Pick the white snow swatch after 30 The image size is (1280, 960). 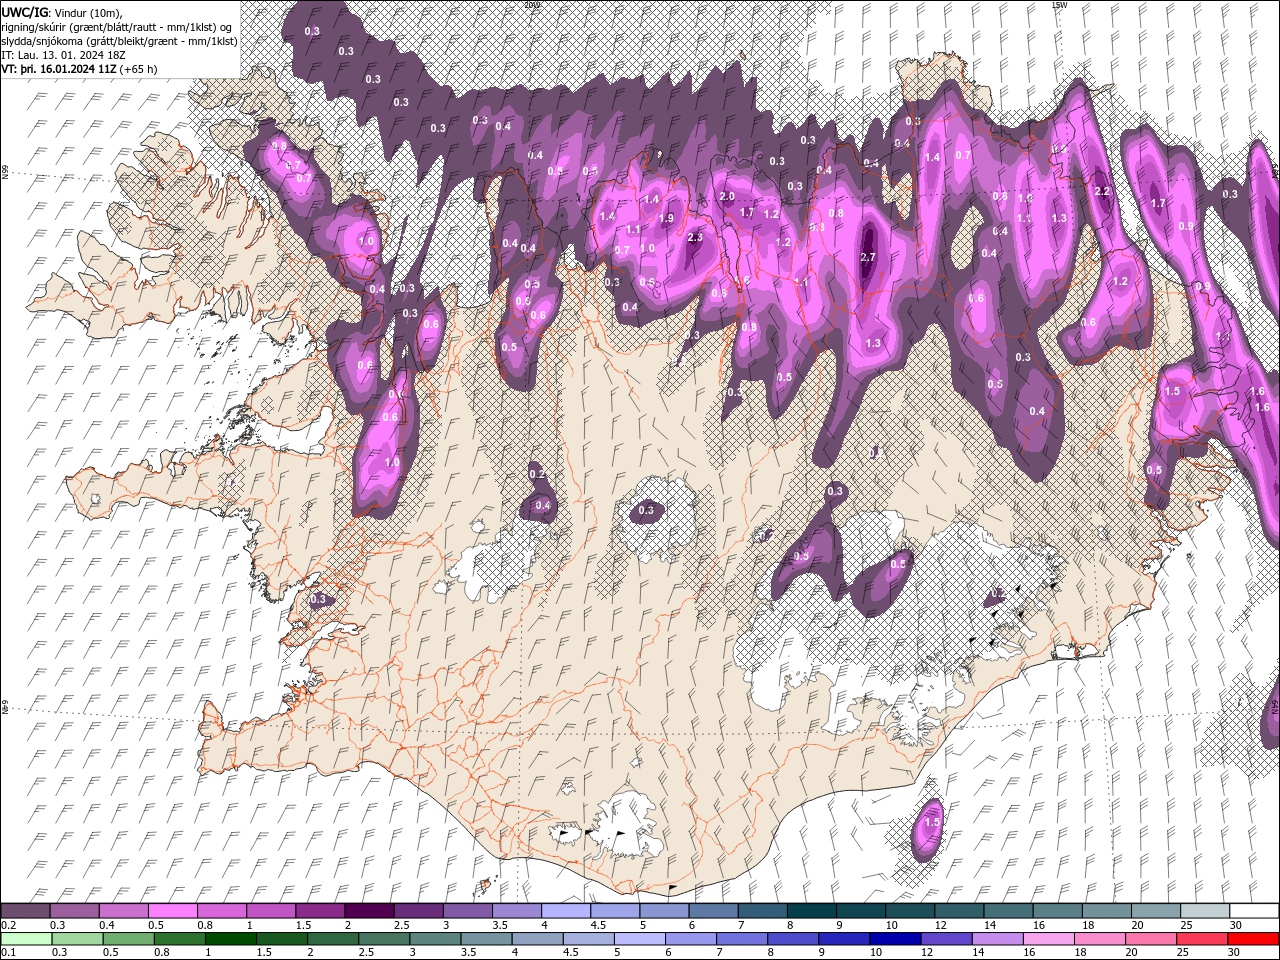(1255, 911)
